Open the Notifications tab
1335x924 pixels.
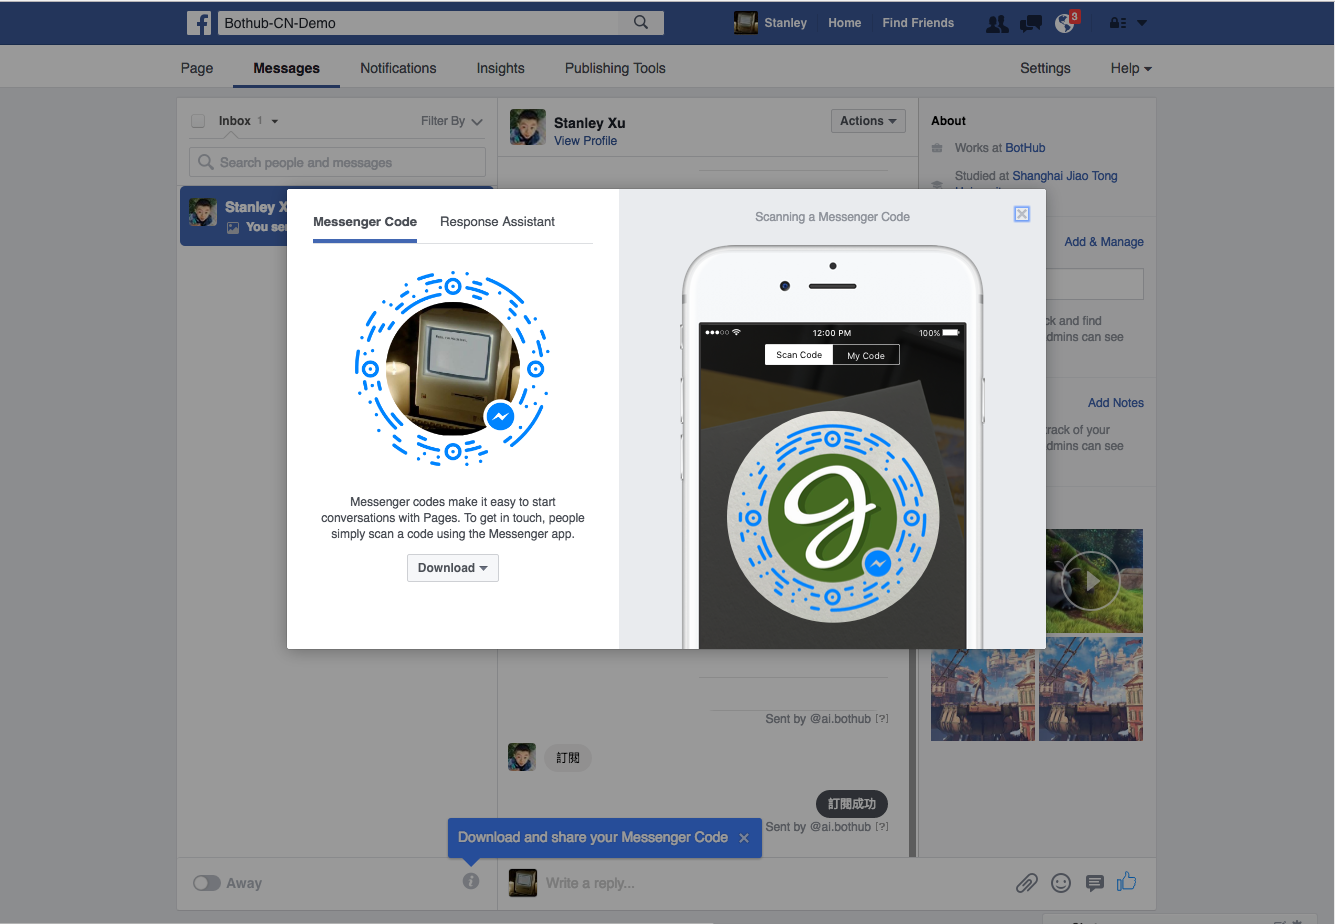coord(398,68)
